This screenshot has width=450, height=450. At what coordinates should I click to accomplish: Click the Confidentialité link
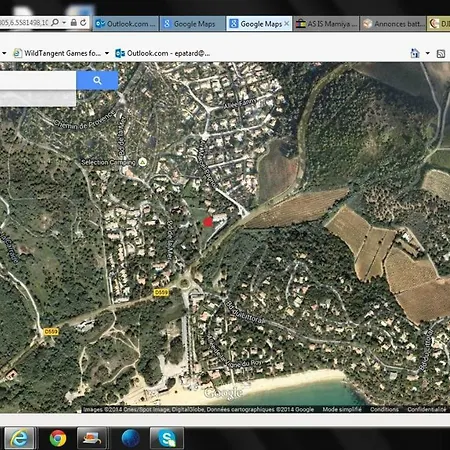point(426,409)
